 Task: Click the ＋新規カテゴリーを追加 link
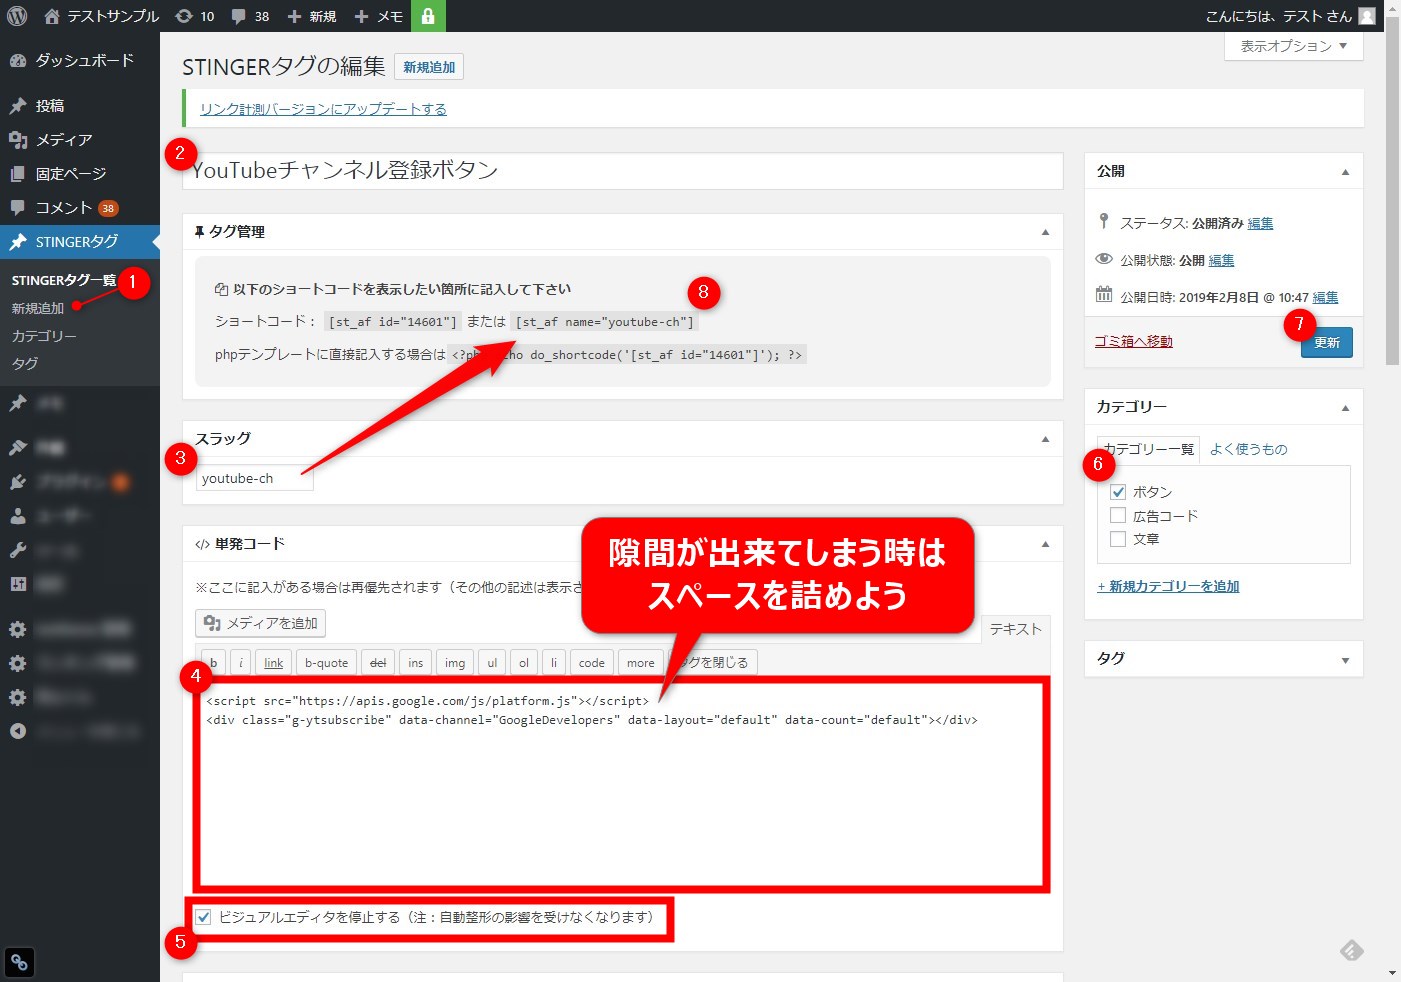1168,586
